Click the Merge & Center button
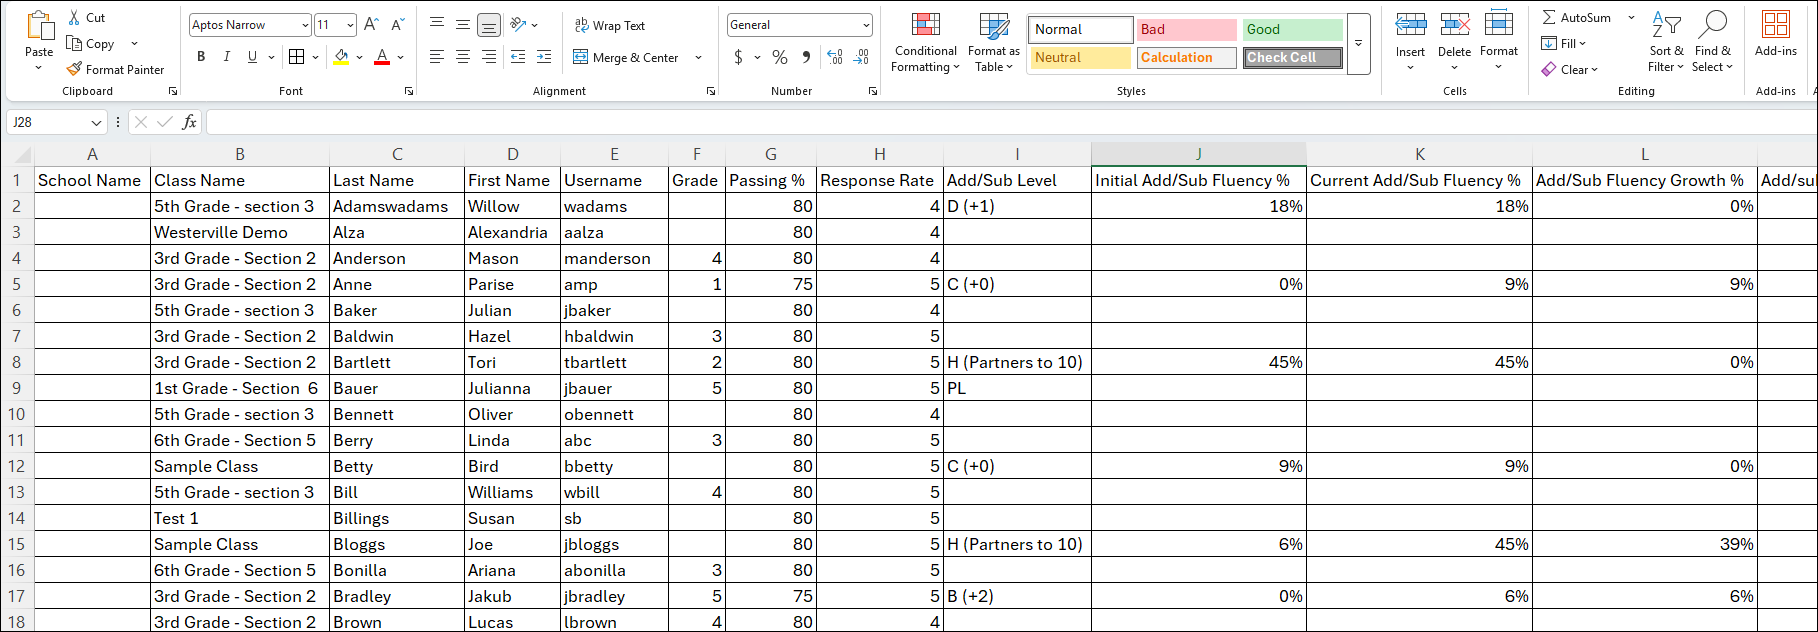This screenshot has height=632, width=1818. pos(626,57)
